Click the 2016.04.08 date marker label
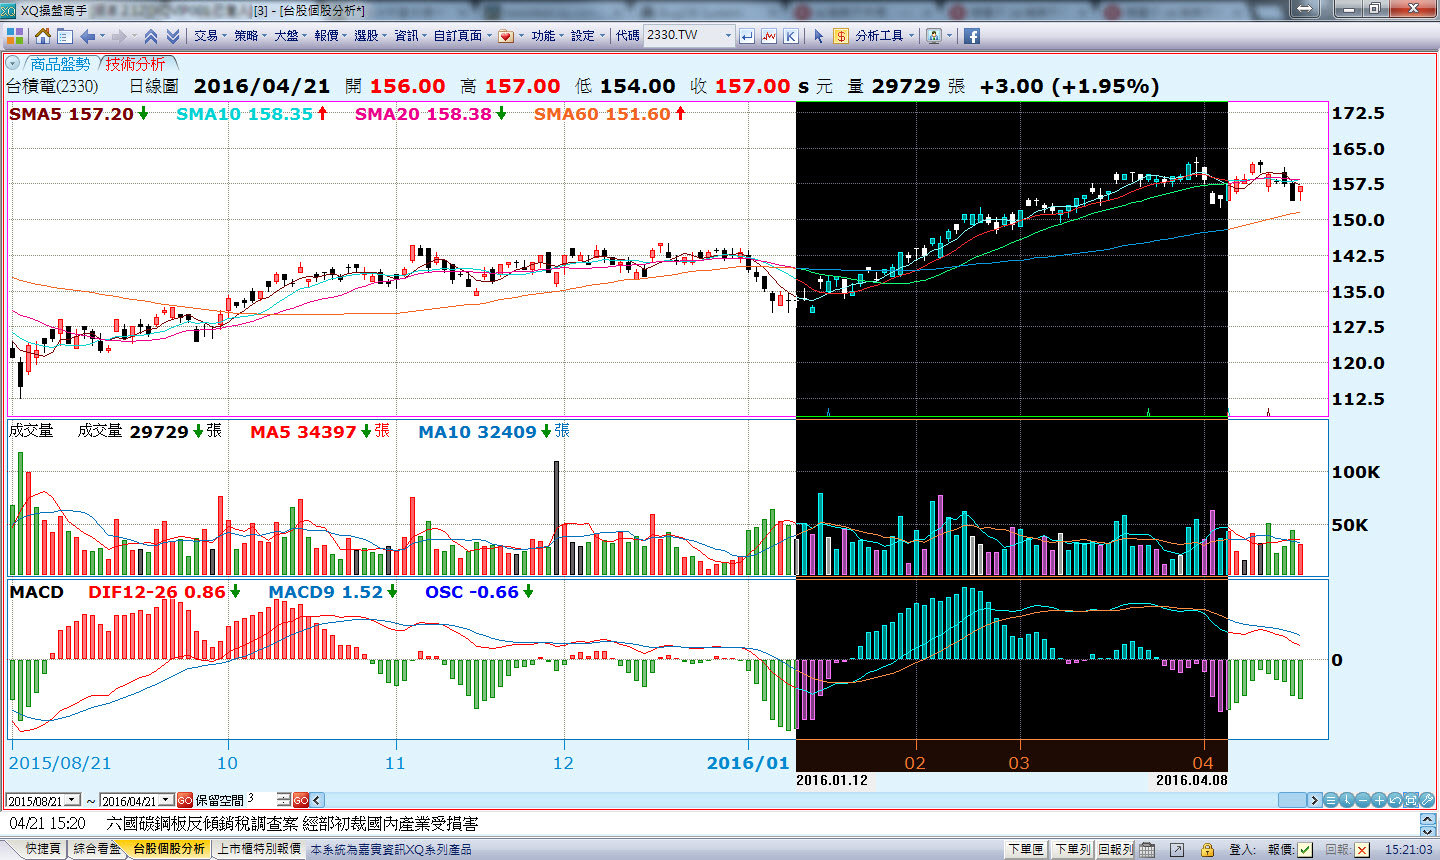The height and width of the screenshot is (860, 1440). [x=1192, y=780]
